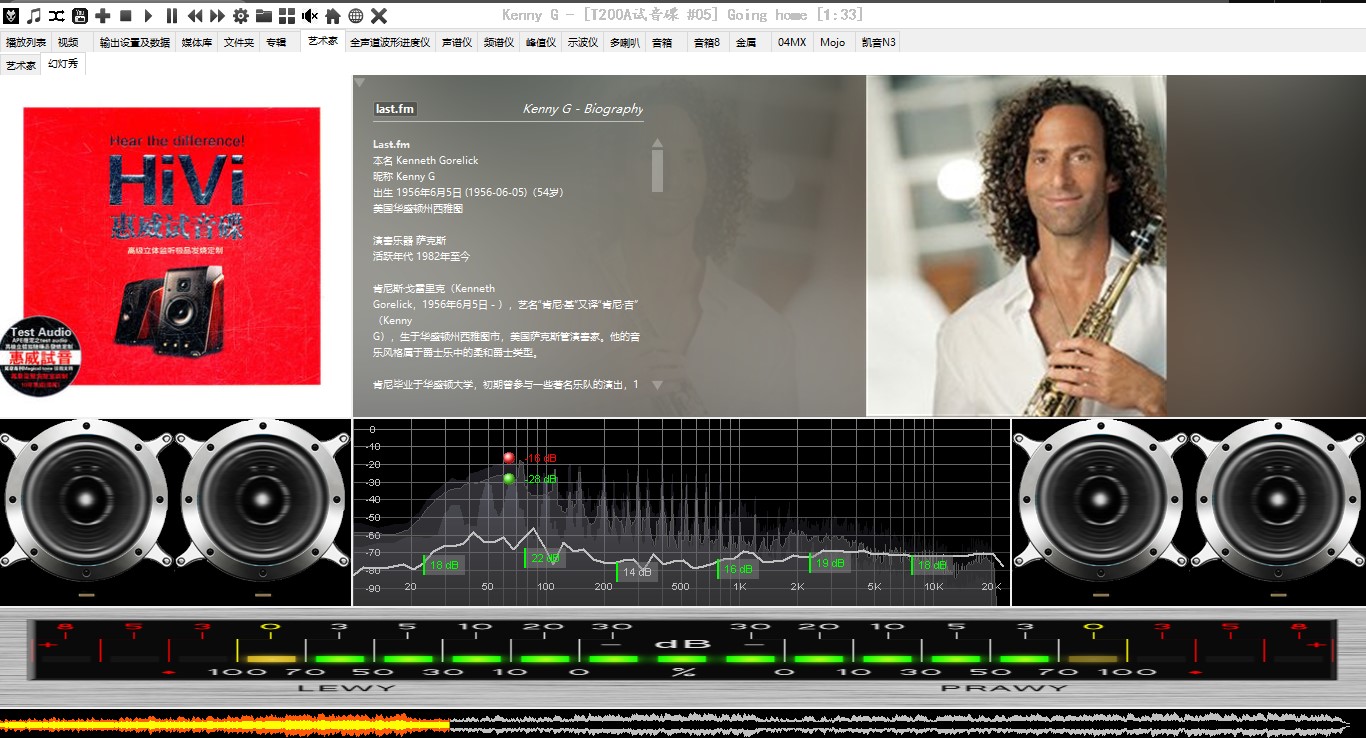1366x738 pixels.
Task: Click the globe web icon
Action: pos(355,15)
